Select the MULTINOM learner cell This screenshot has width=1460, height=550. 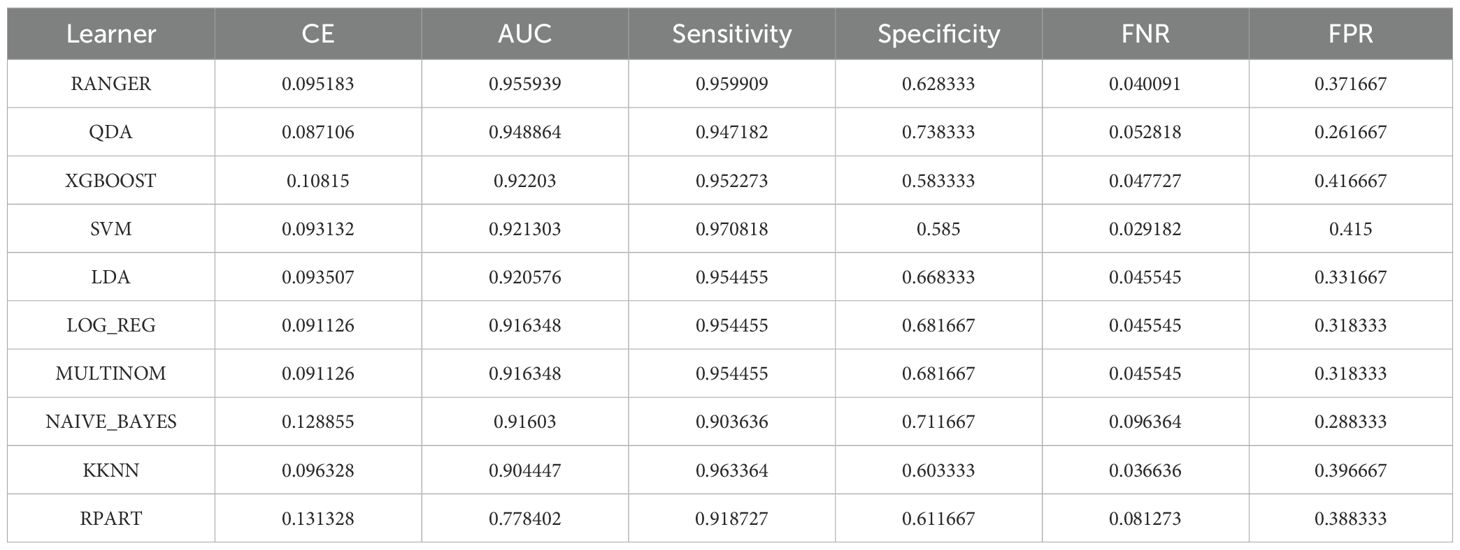coord(111,374)
